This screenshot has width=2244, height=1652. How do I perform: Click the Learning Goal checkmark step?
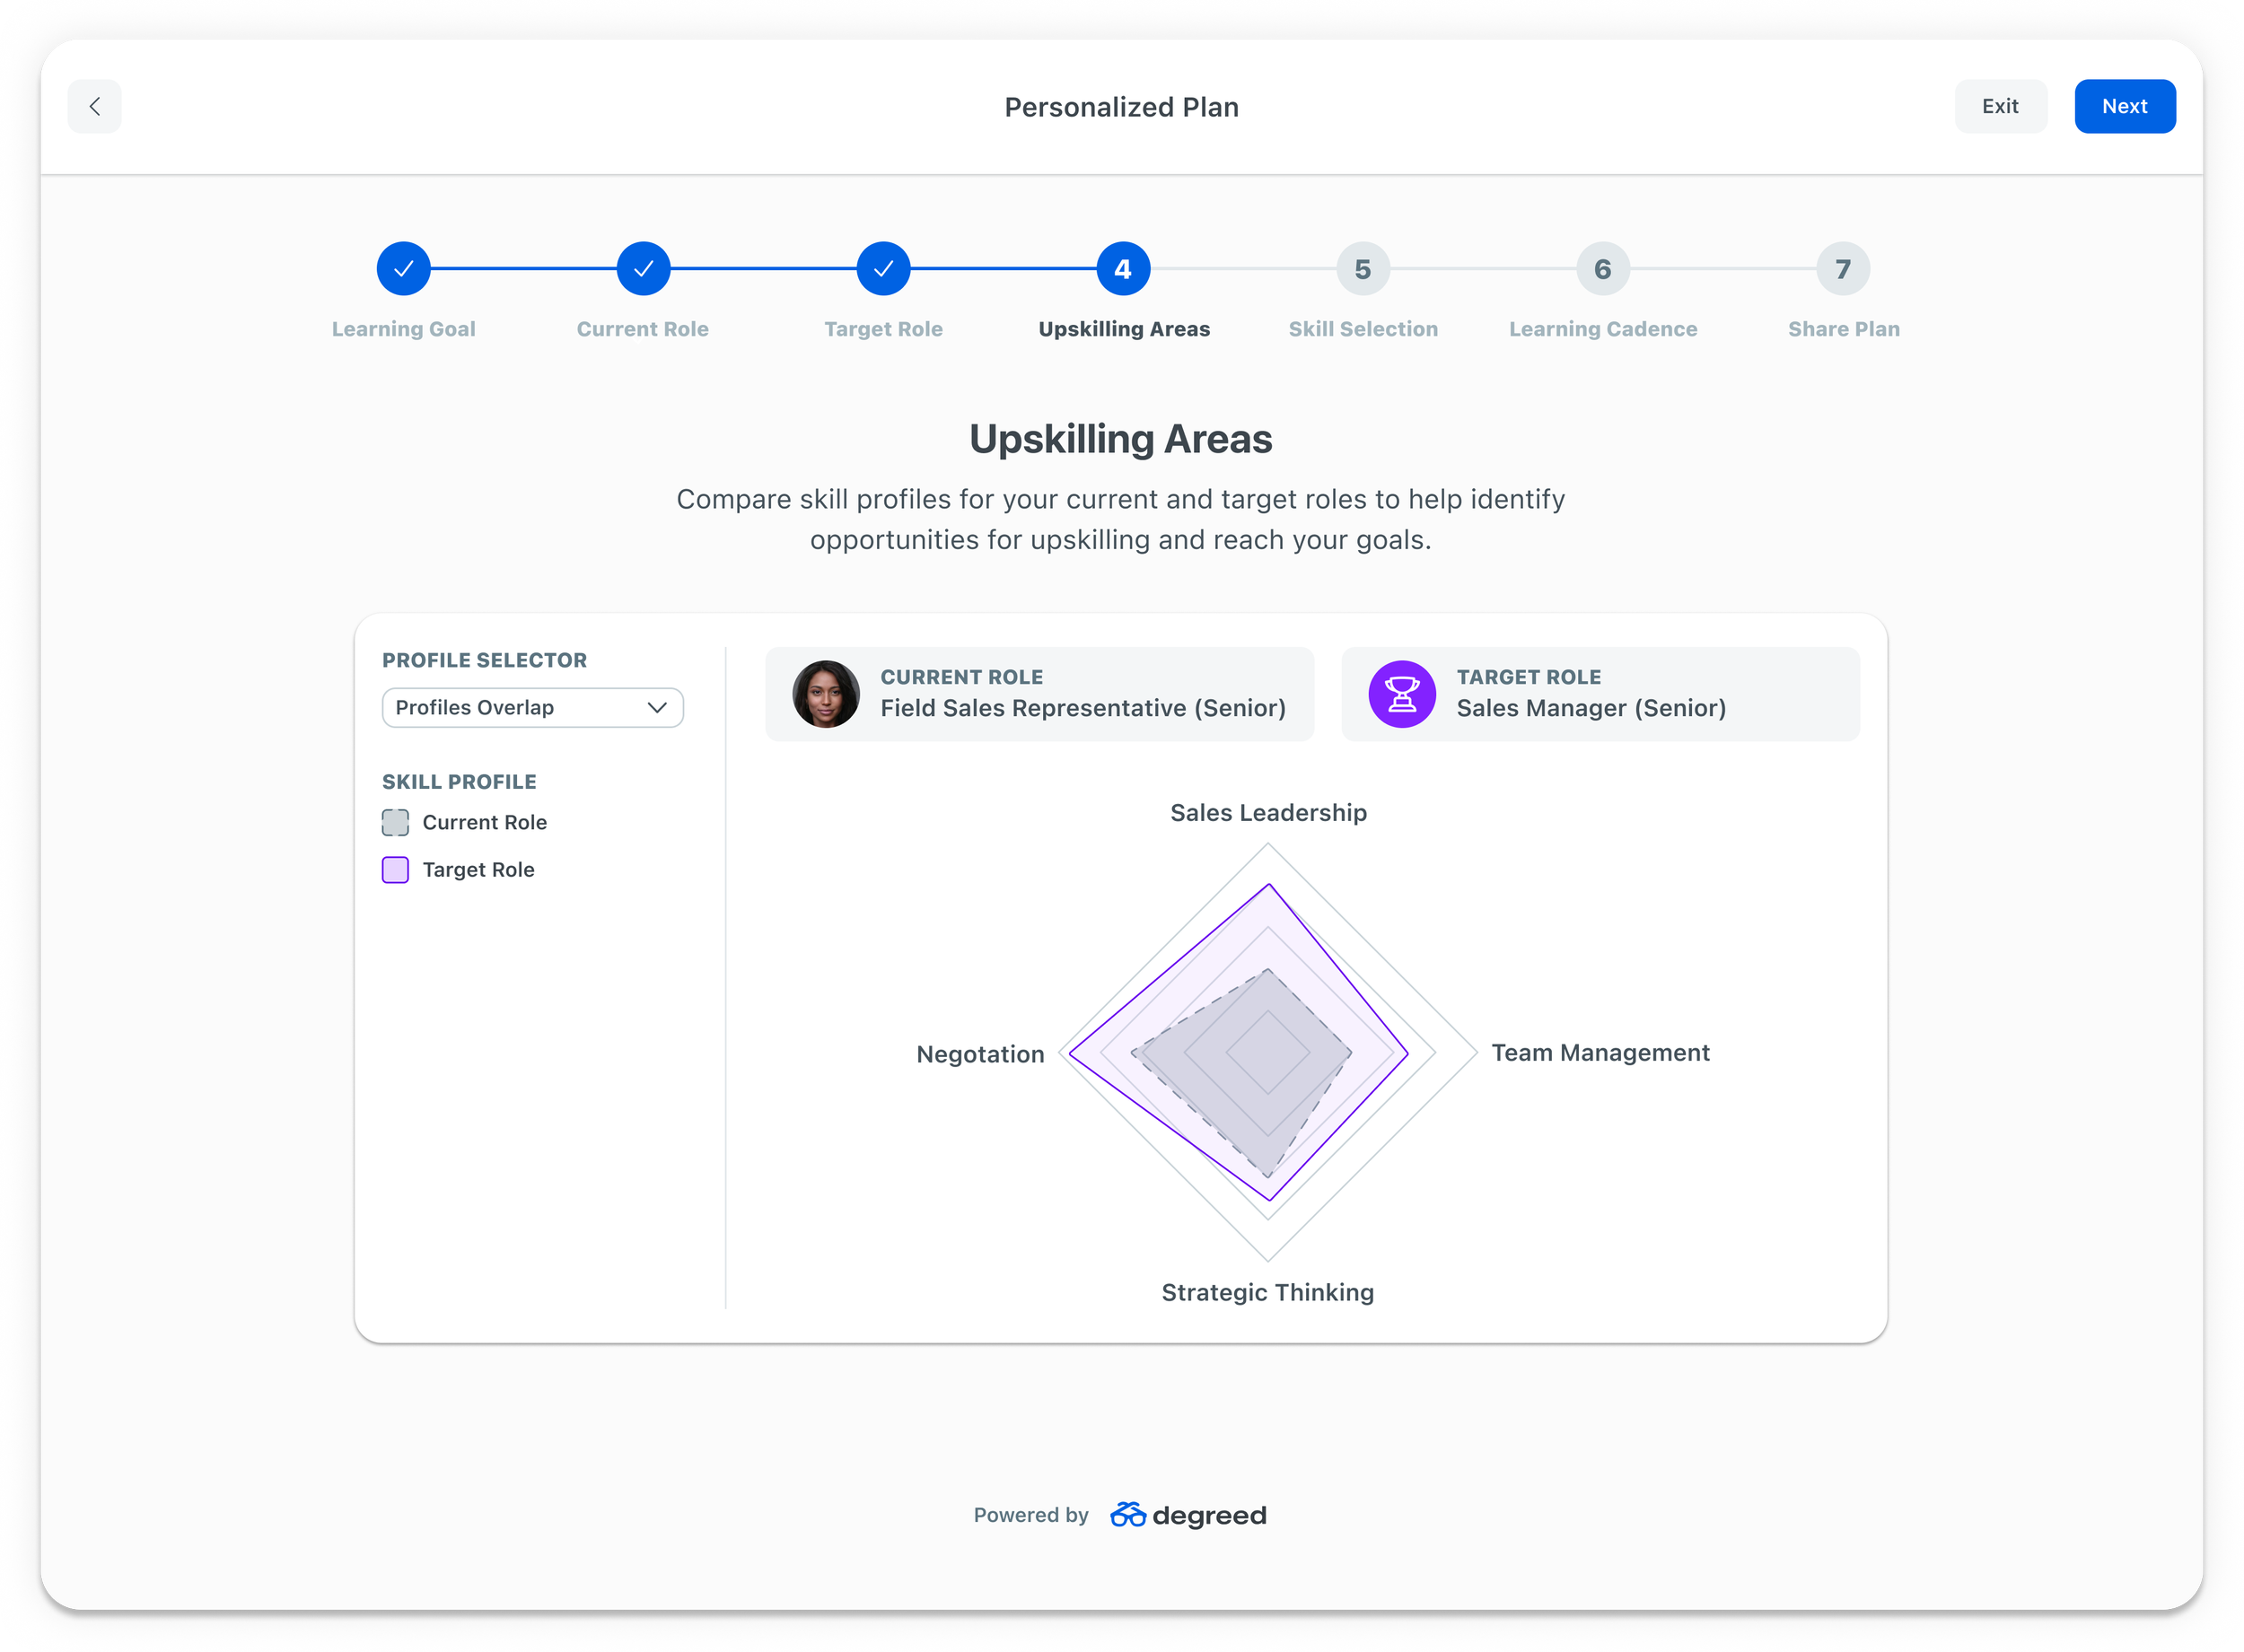pyautogui.click(x=403, y=269)
